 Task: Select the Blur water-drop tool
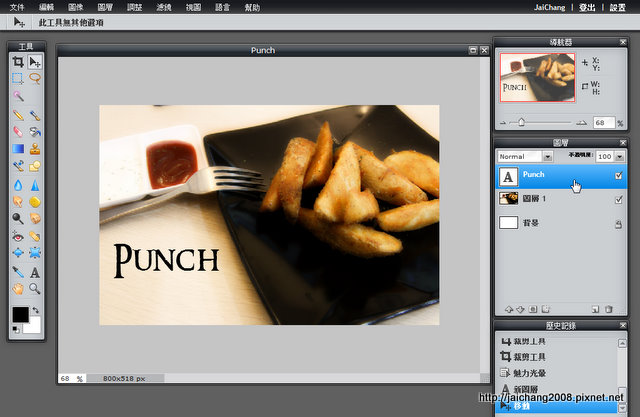tap(18, 185)
